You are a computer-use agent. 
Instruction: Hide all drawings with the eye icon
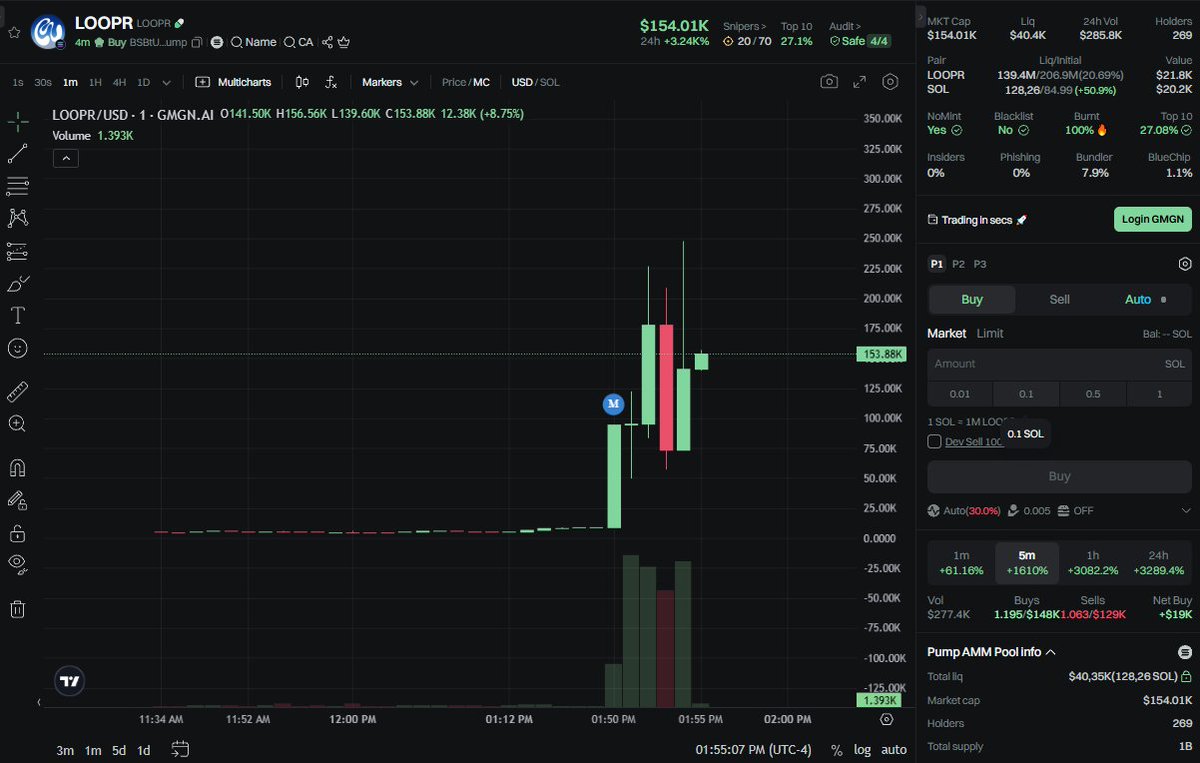pyautogui.click(x=18, y=564)
